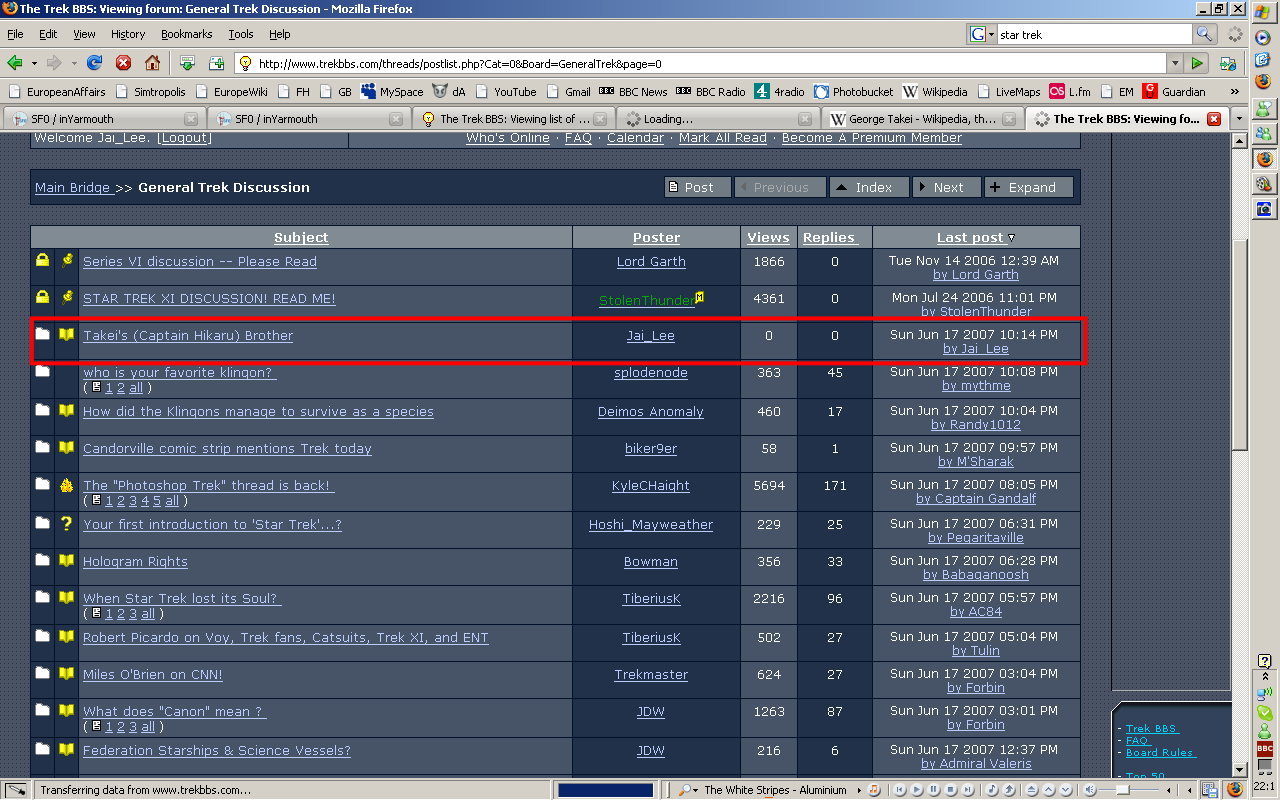This screenshot has height=800, width=1280.
Task: Open Miles O'Brien on CNN! thread
Action: coord(153,675)
